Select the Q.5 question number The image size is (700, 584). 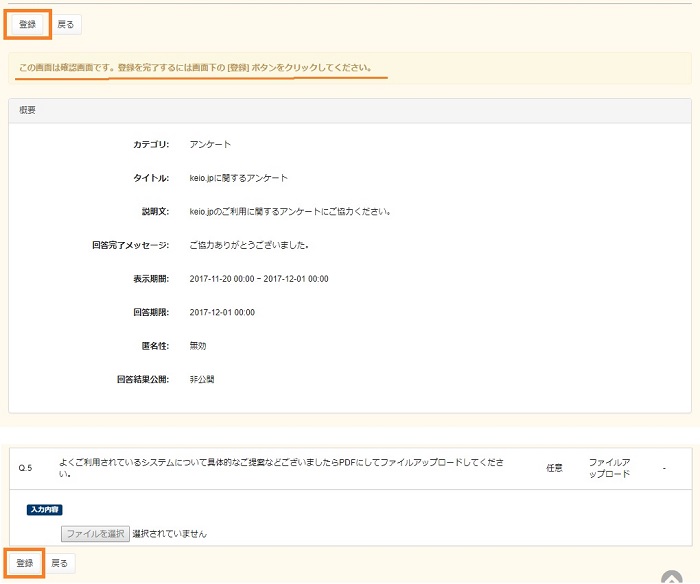pyautogui.click(x=26, y=468)
